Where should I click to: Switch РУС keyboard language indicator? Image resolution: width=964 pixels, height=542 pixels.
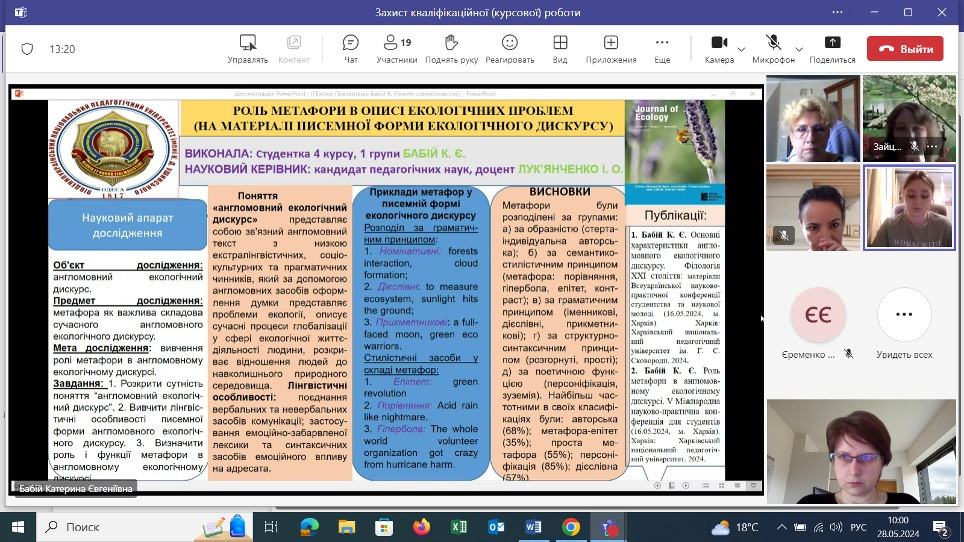858,527
